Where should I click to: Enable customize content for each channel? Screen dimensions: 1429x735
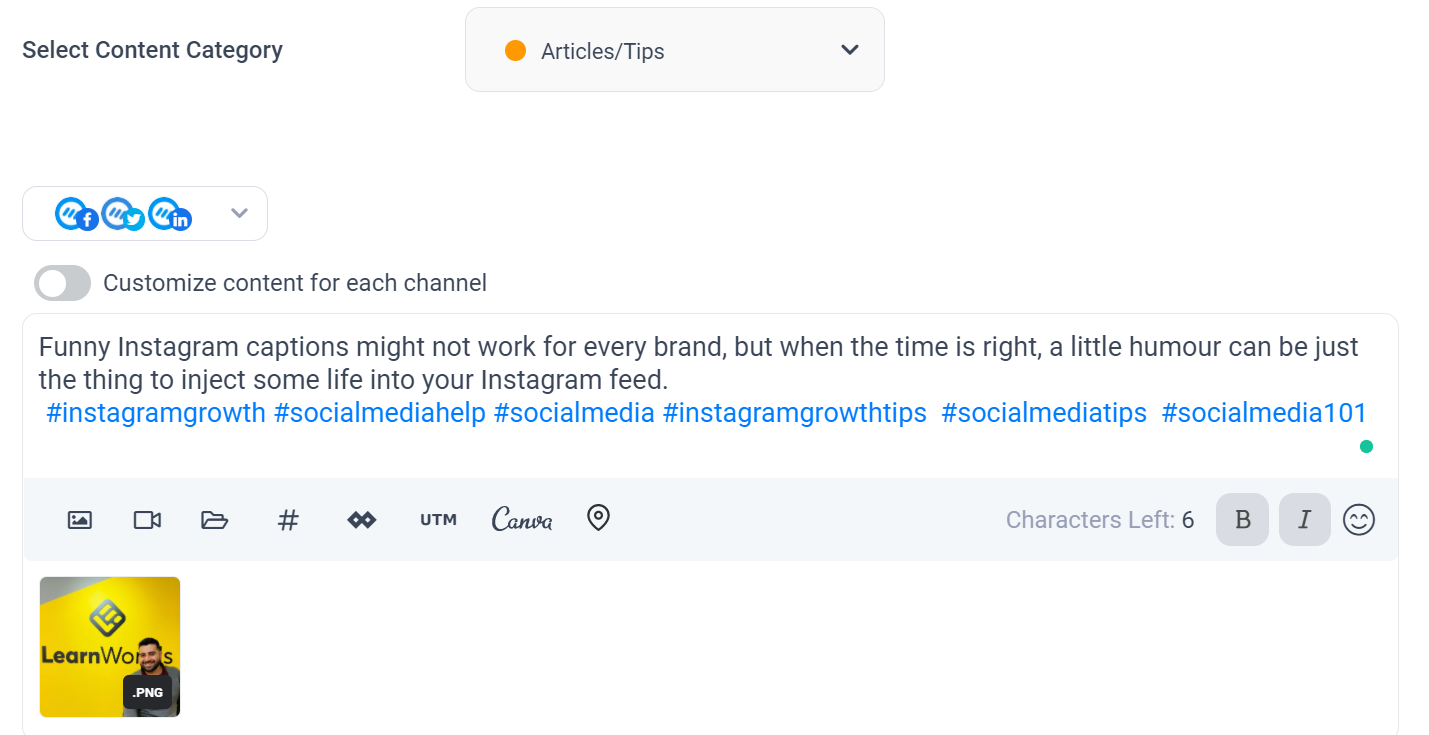62,283
